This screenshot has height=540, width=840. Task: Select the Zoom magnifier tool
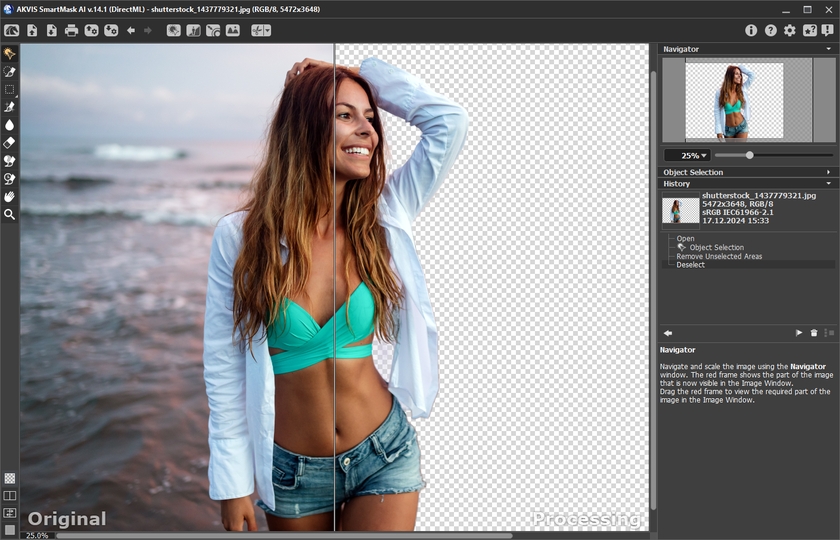9,214
